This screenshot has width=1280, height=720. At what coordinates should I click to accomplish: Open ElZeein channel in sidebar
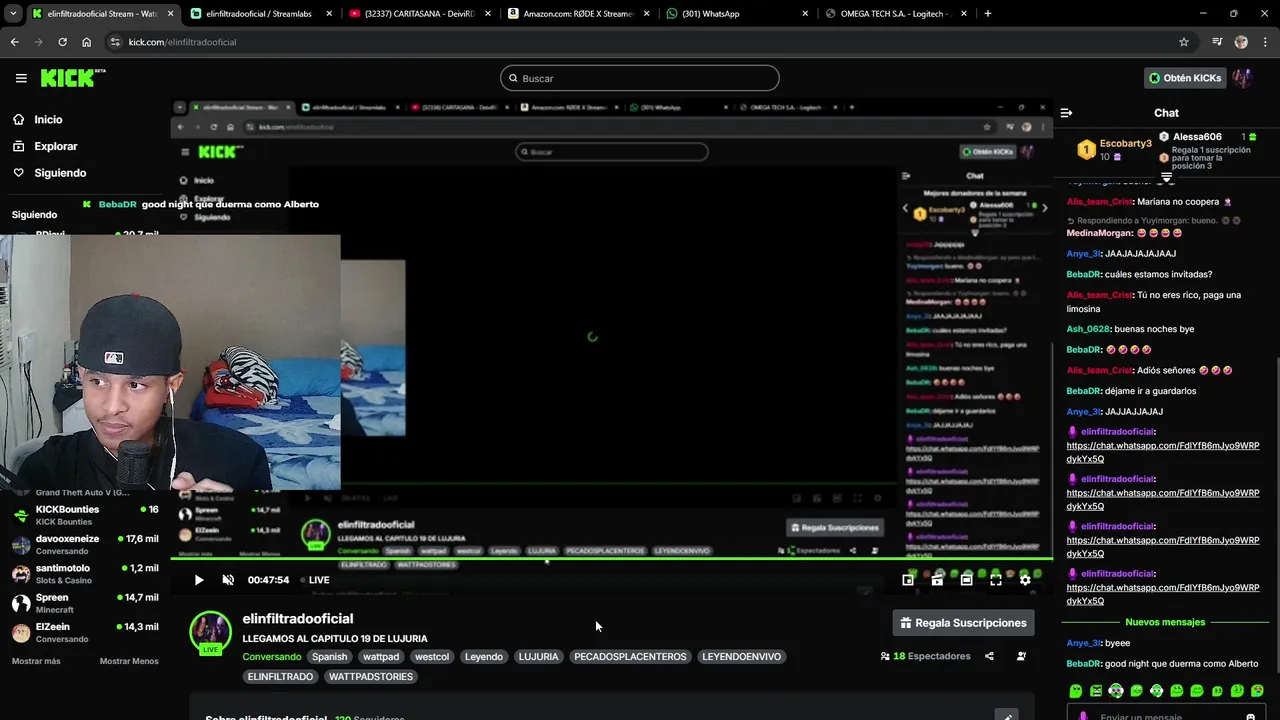[85, 632]
